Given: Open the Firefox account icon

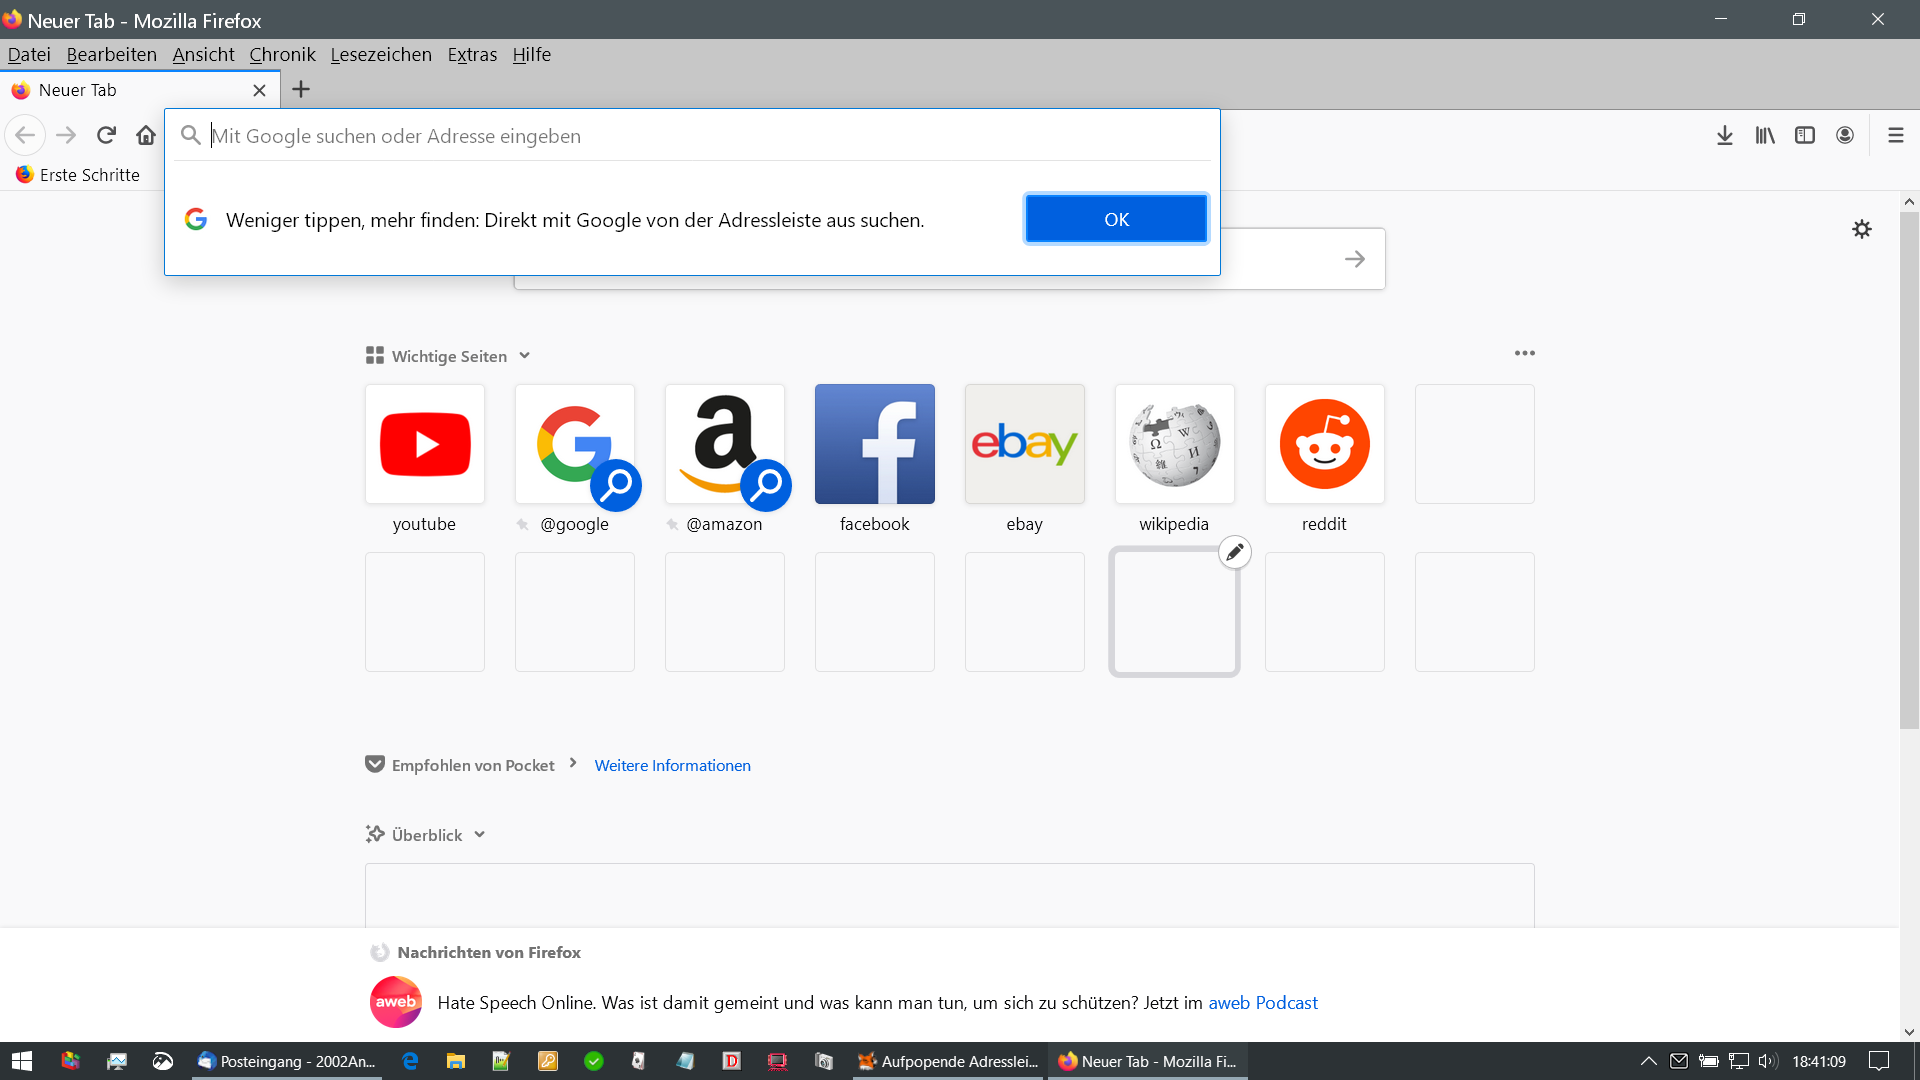Looking at the screenshot, I should pyautogui.click(x=1845, y=135).
